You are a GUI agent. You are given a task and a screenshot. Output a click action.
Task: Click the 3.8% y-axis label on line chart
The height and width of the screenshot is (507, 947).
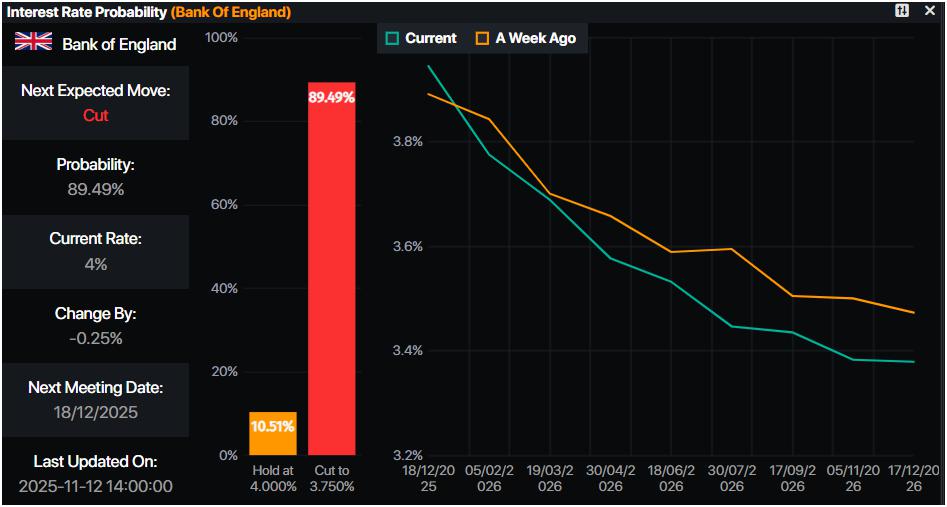click(x=408, y=143)
